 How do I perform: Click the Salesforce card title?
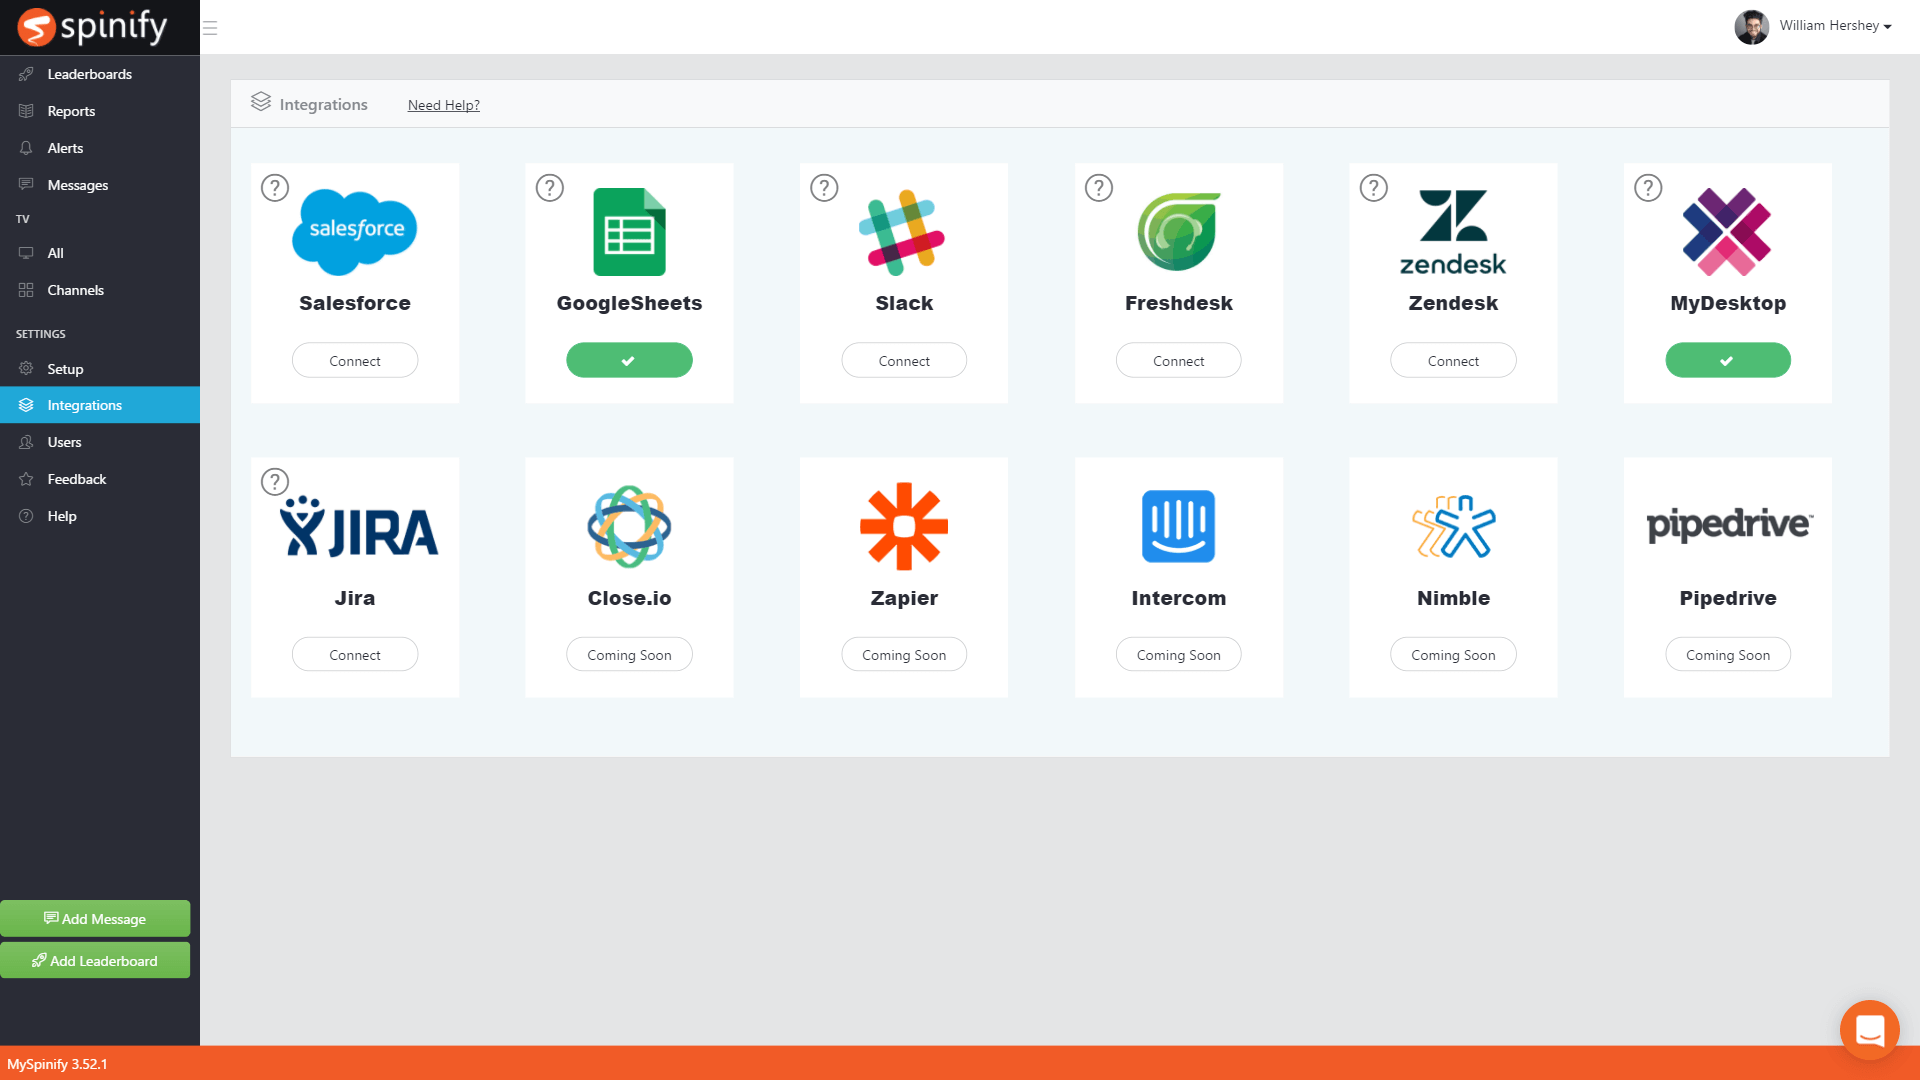355,303
